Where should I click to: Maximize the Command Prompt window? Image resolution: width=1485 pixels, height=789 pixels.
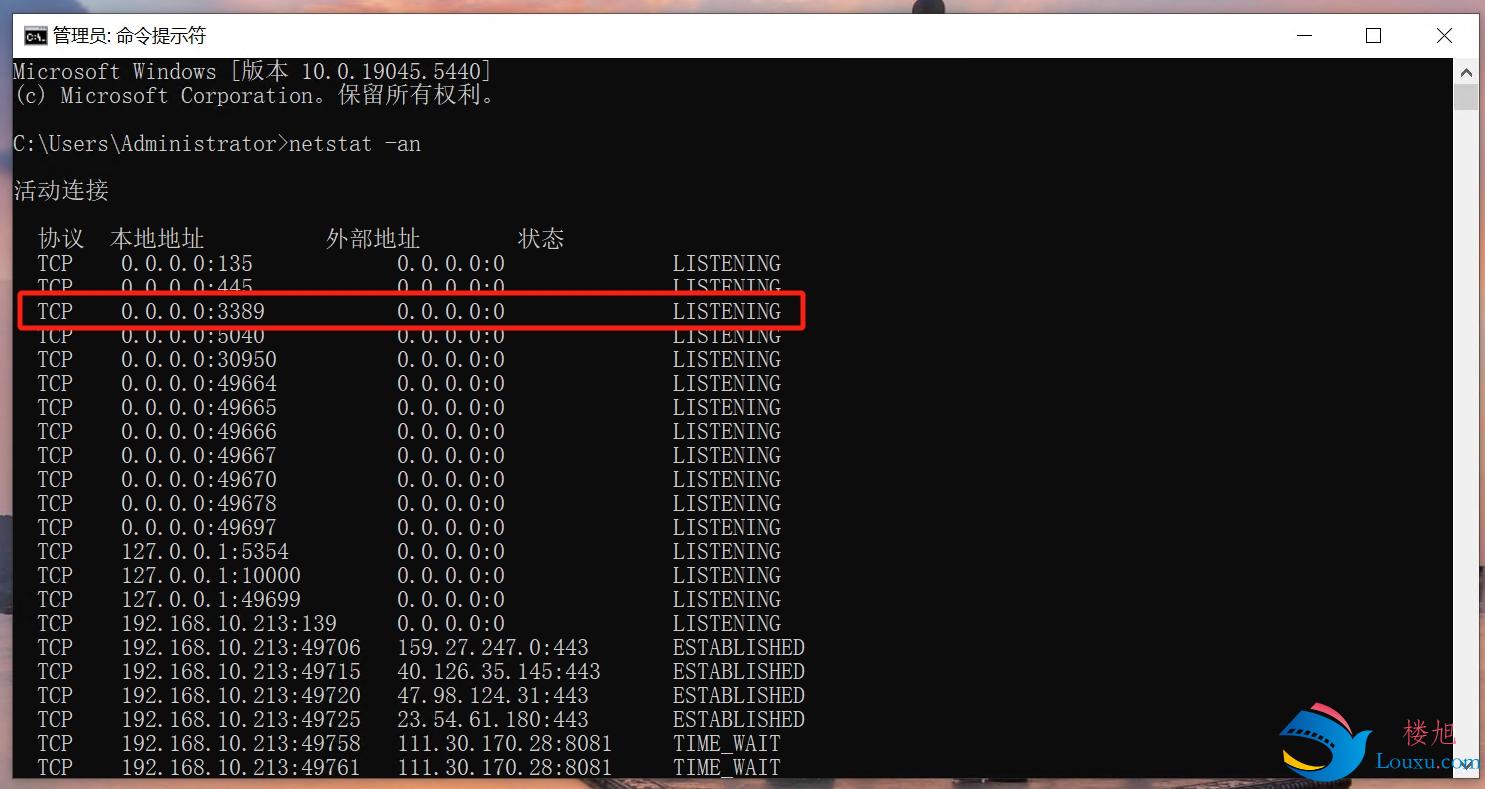pyautogui.click(x=1373, y=36)
